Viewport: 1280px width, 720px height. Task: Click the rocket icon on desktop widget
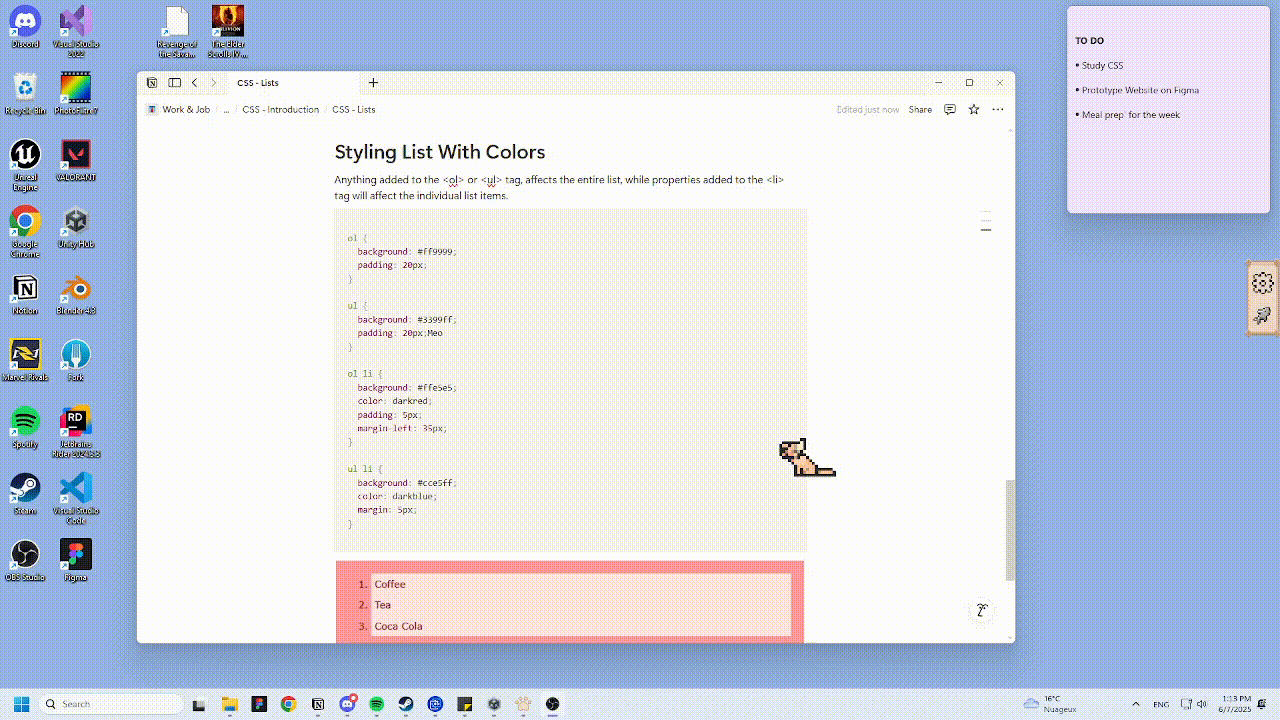1262,316
